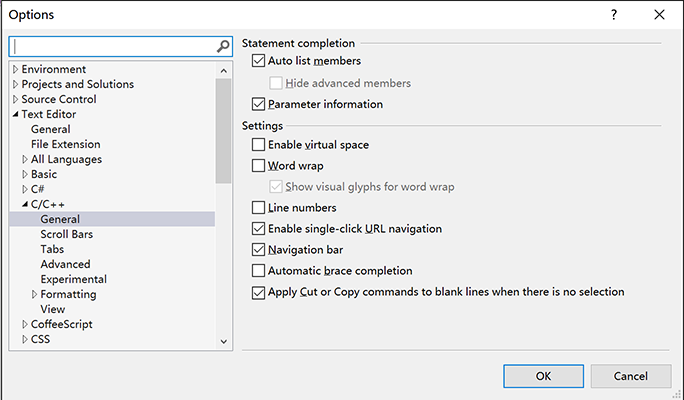Viewport: 684px width, 400px height.
Task: Expand the CoffeeScript language node
Action: click(x=25, y=324)
